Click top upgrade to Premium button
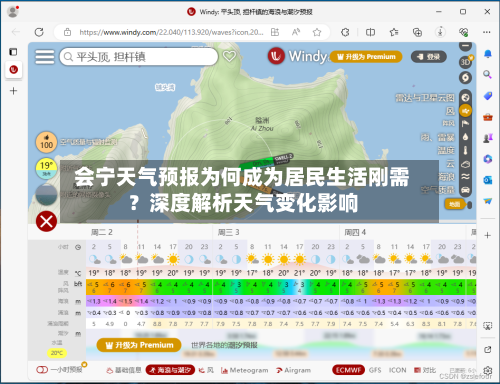 pyautogui.click(x=366, y=57)
